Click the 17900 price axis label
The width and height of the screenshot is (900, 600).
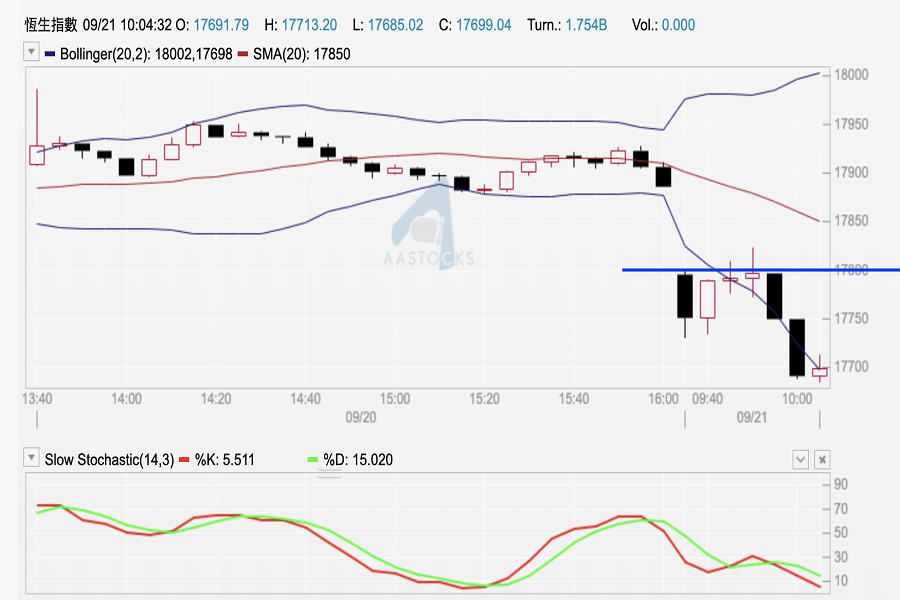[851, 173]
